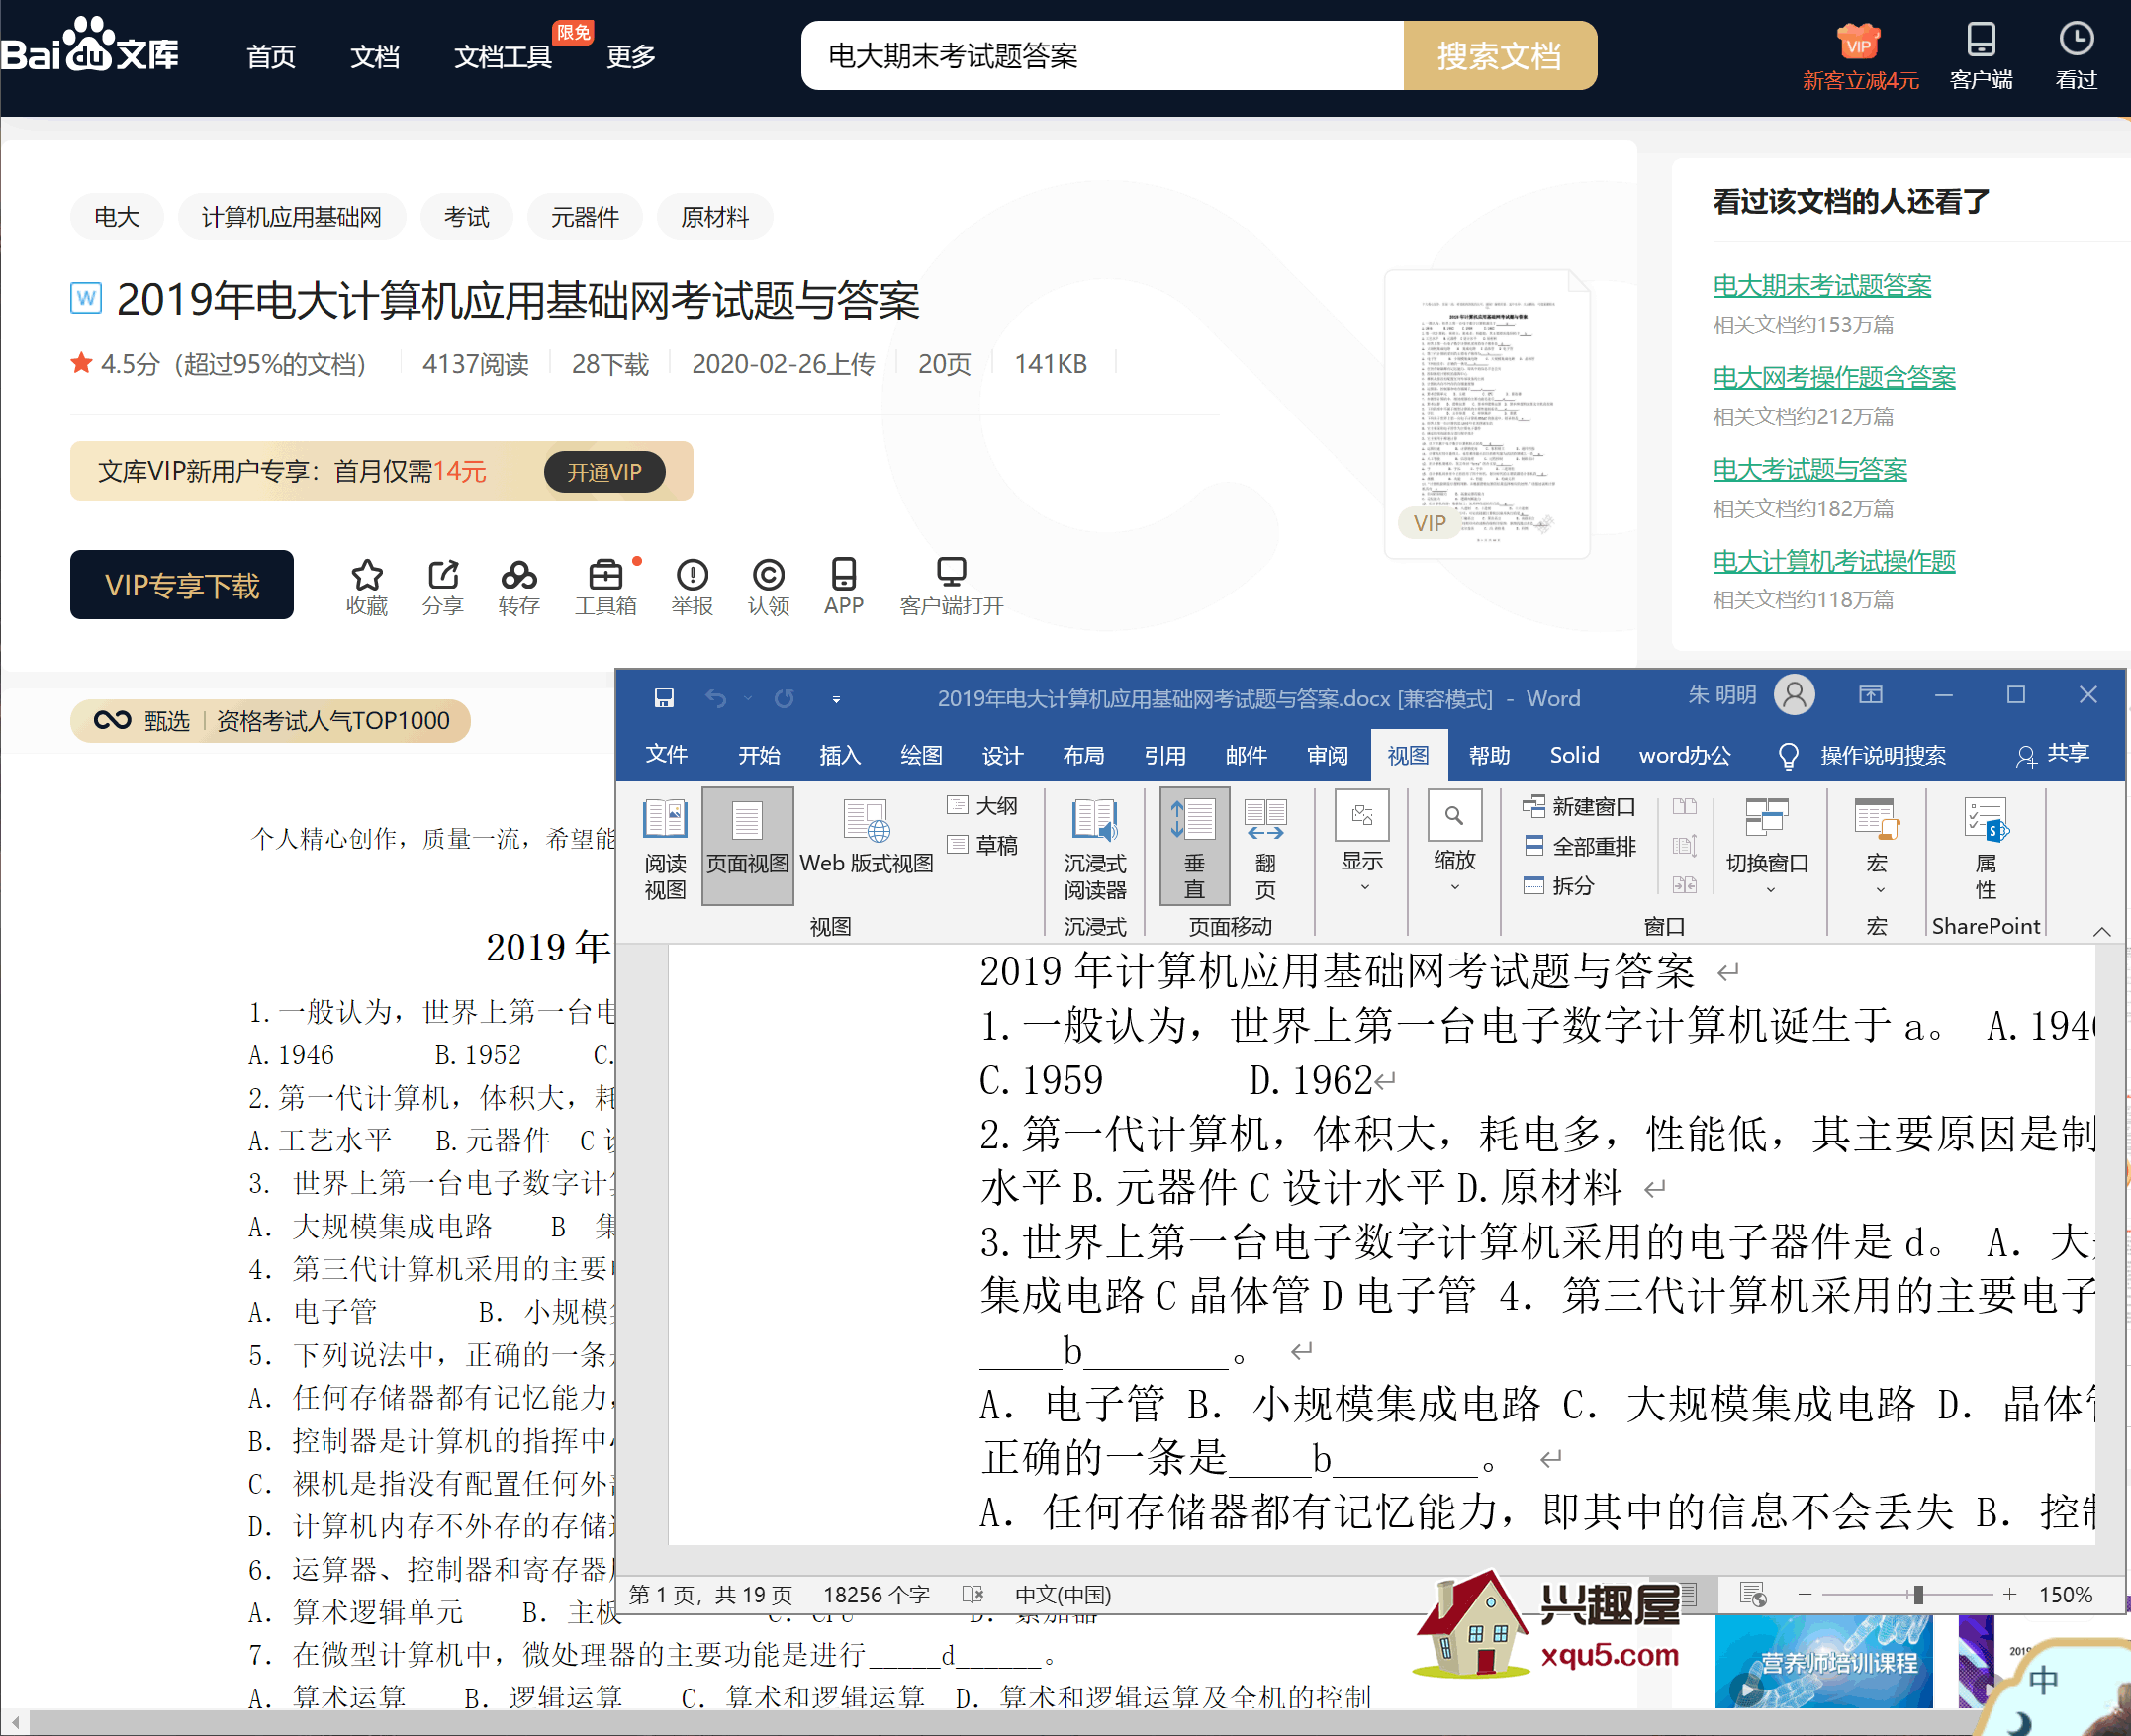Click 搜索文档 search button
The height and width of the screenshot is (1736, 2131).
[1499, 56]
